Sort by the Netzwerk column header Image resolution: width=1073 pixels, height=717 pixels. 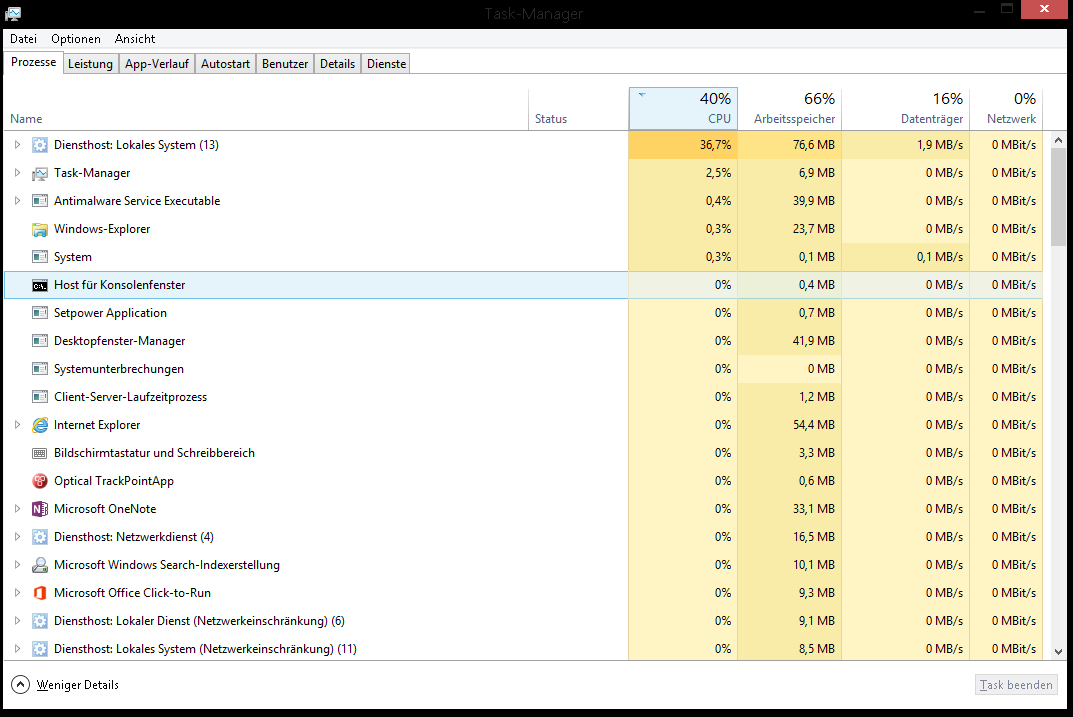(x=1006, y=109)
